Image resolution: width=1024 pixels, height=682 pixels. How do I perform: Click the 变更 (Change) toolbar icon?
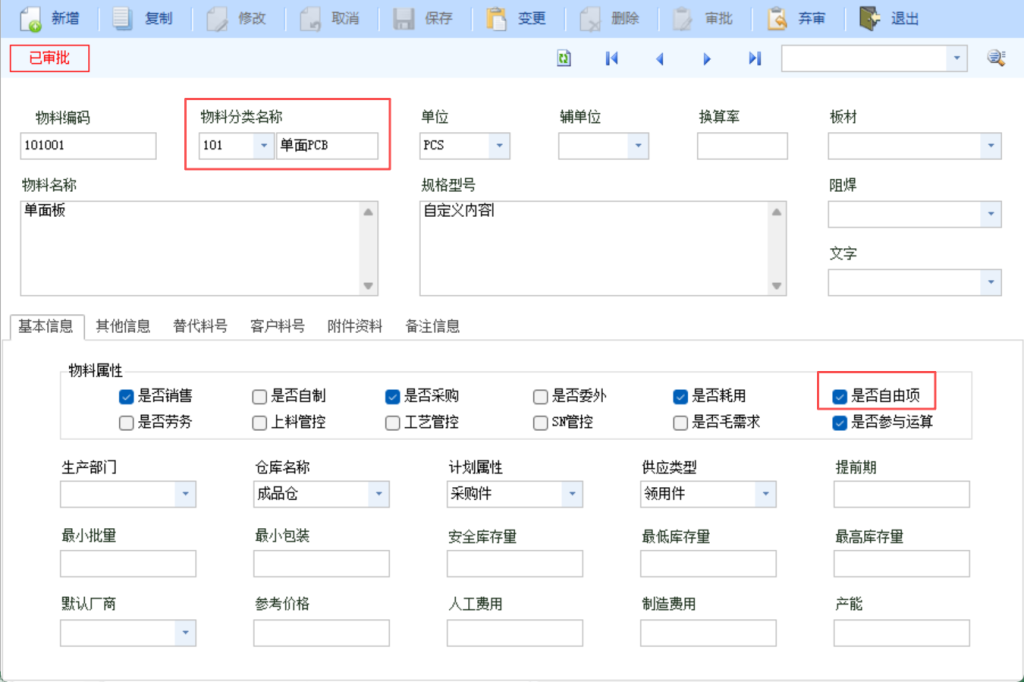click(496, 18)
